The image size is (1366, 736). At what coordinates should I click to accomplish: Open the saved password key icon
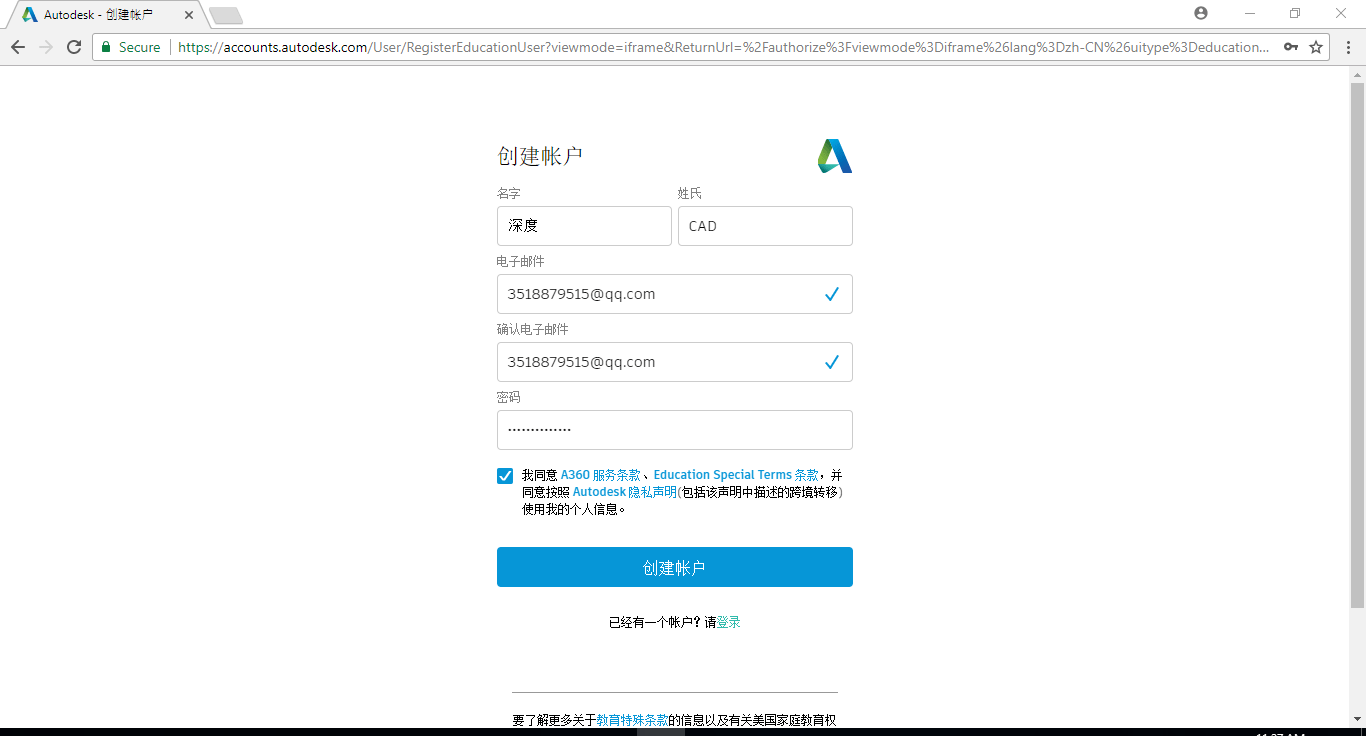pyautogui.click(x=1291, y=47)
